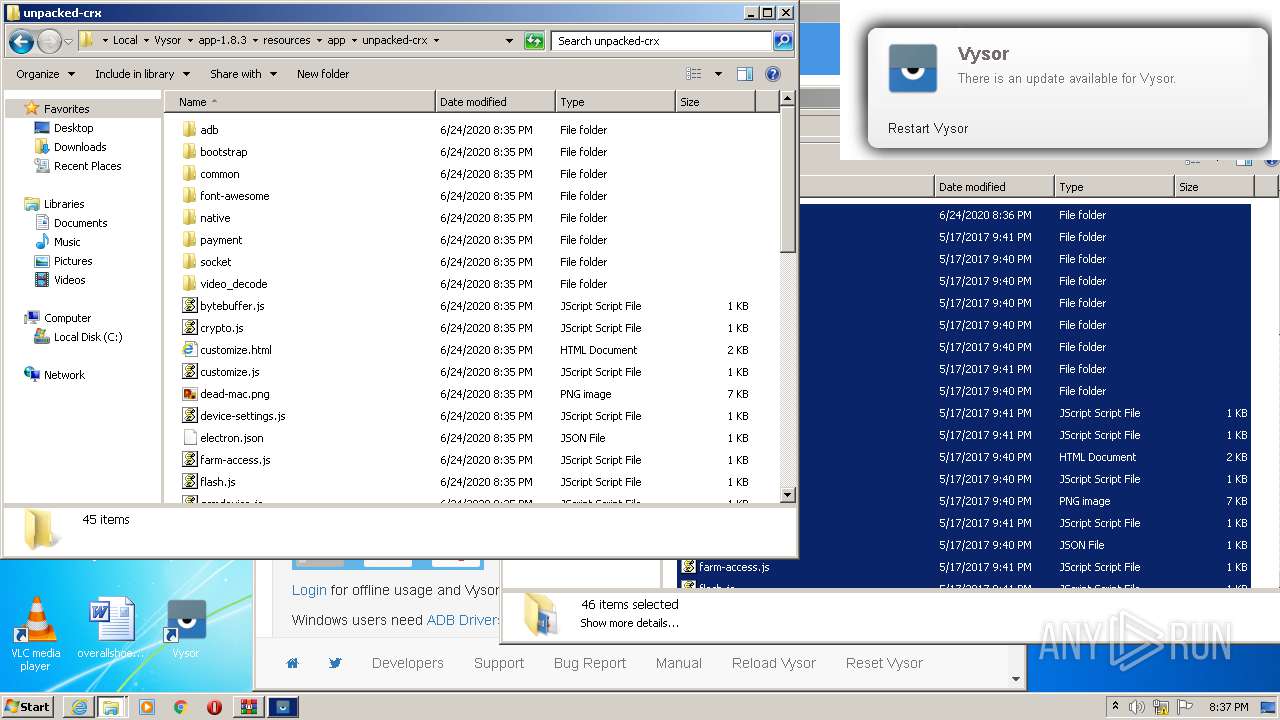Select the electron.json file icon

(189, 438)
